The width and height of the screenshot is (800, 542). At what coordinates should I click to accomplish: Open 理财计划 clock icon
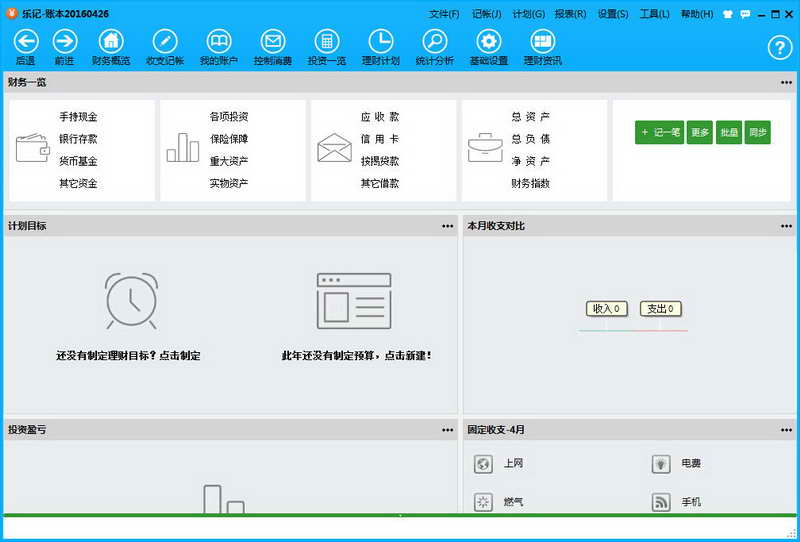click(x=380, y=41)
